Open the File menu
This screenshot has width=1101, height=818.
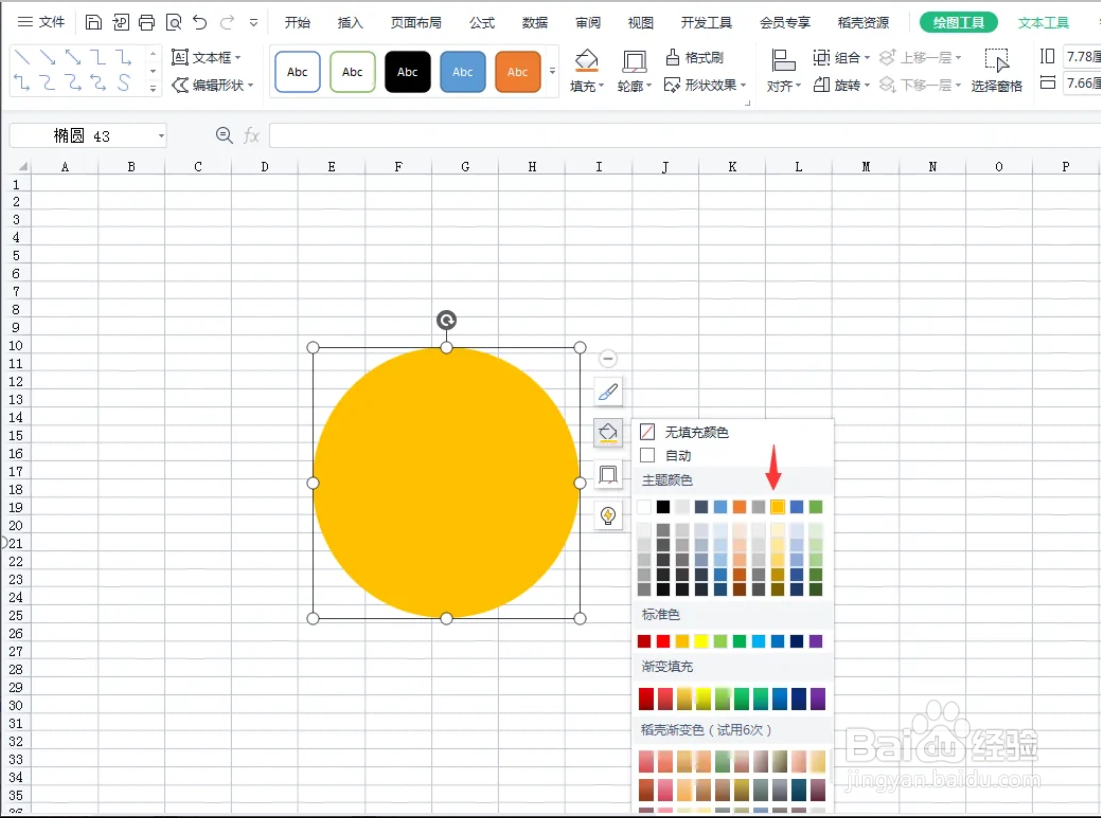(x=41, y=22)
